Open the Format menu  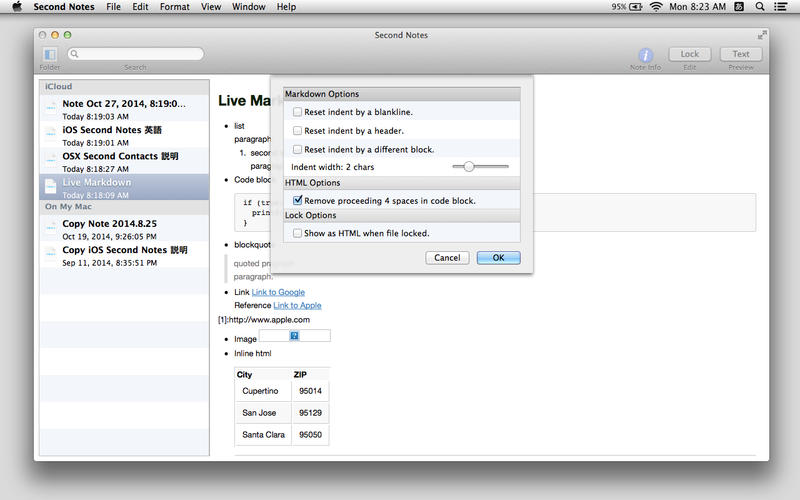click(174, 7)
